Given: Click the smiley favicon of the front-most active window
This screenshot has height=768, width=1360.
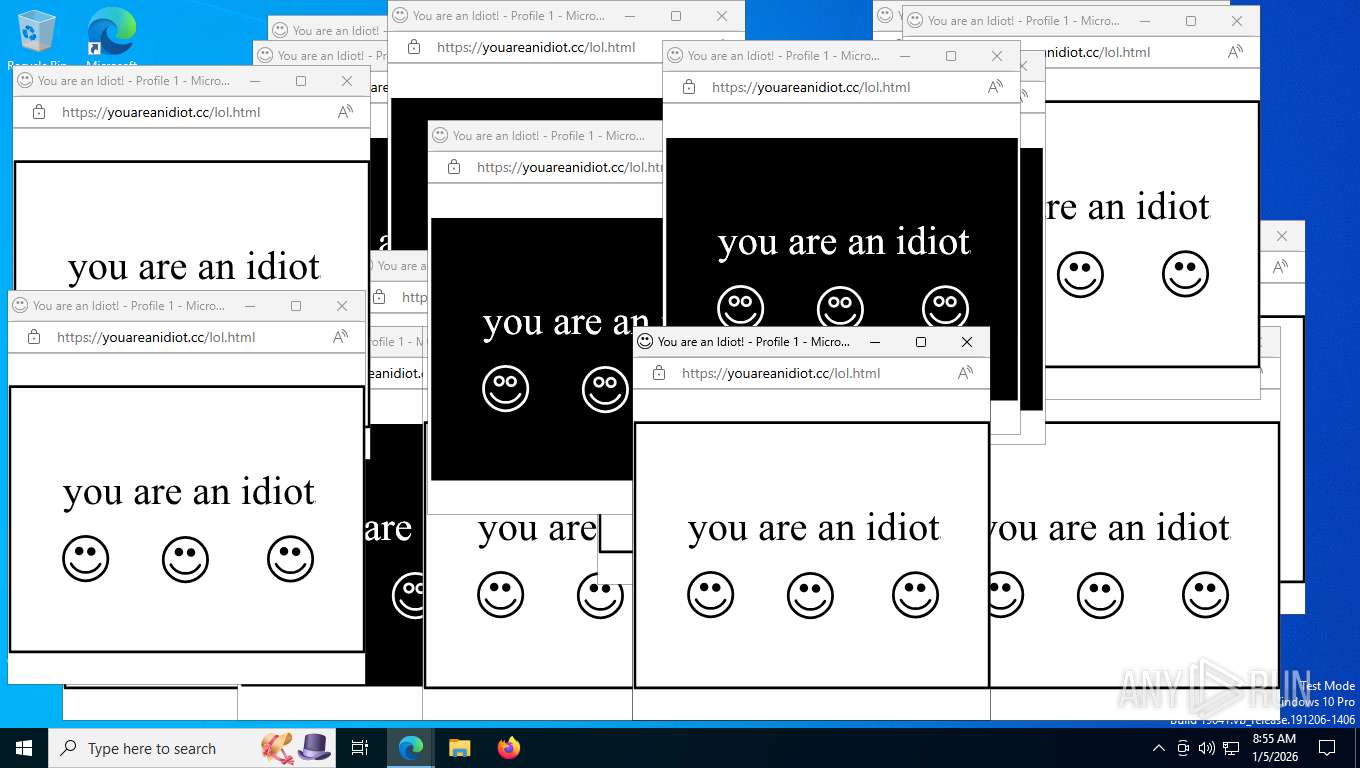Looking at the screenshot, I should tap(645, 342).
